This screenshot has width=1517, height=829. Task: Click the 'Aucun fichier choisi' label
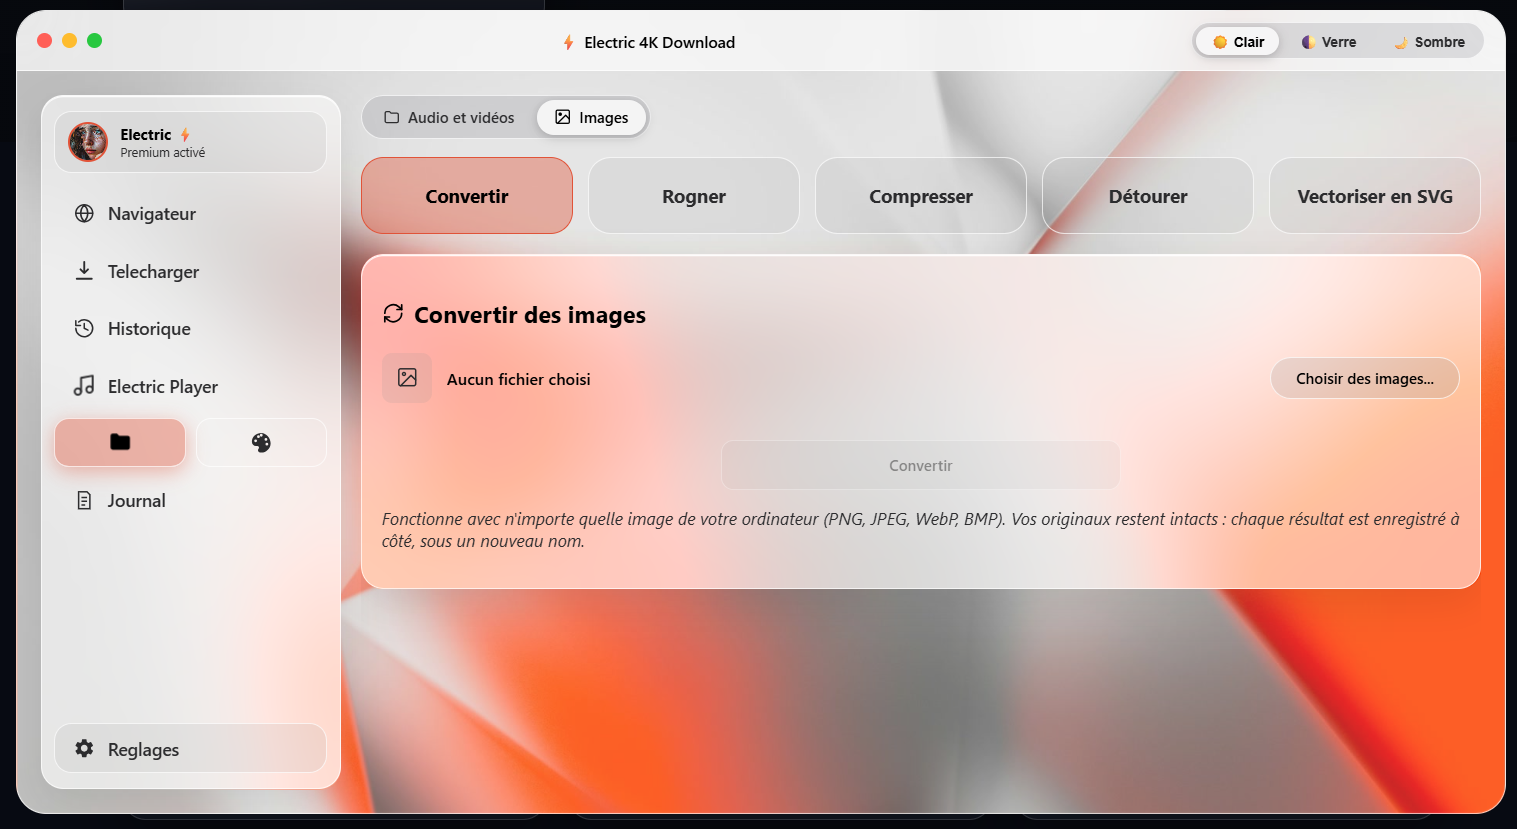pos(518,379)
